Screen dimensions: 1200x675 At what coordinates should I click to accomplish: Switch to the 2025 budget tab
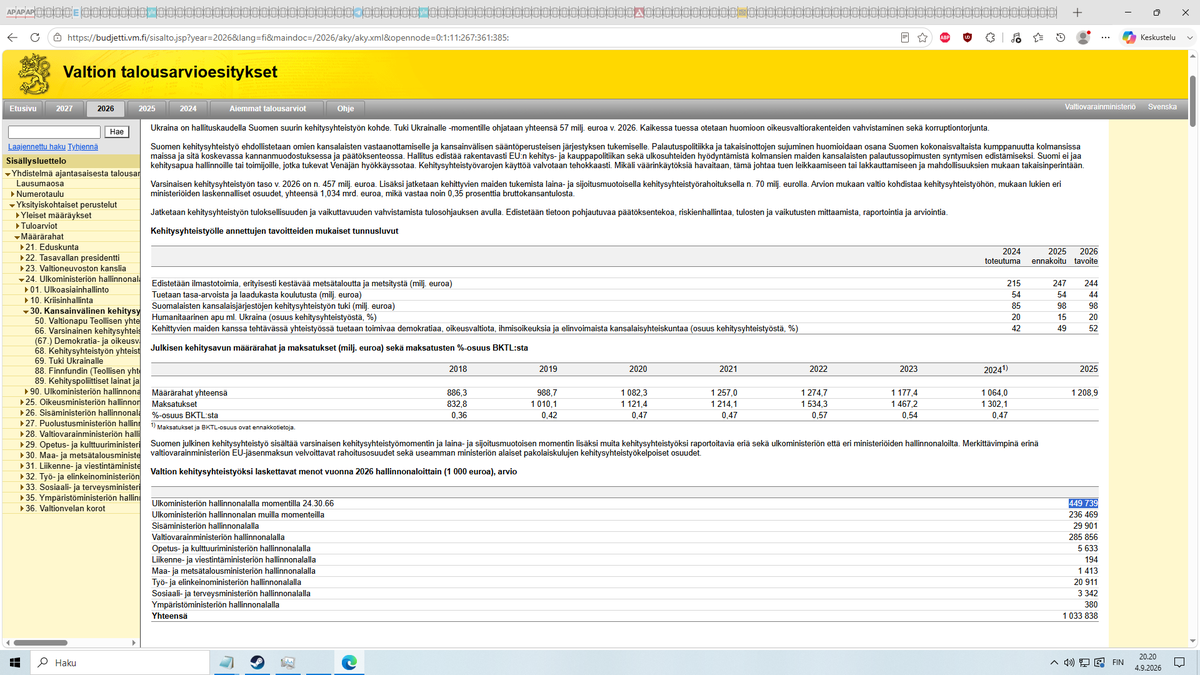click(146, 108)
